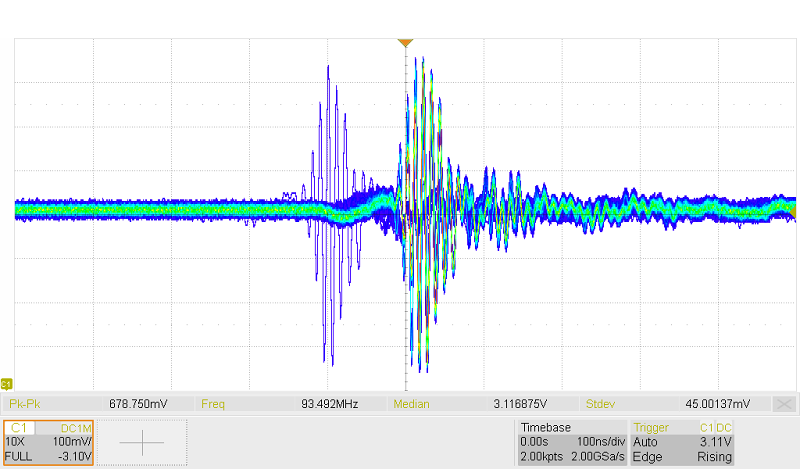
Task: Open the C1 channel descriptor label
Action: pyautogui.click(x=20, y=427)
